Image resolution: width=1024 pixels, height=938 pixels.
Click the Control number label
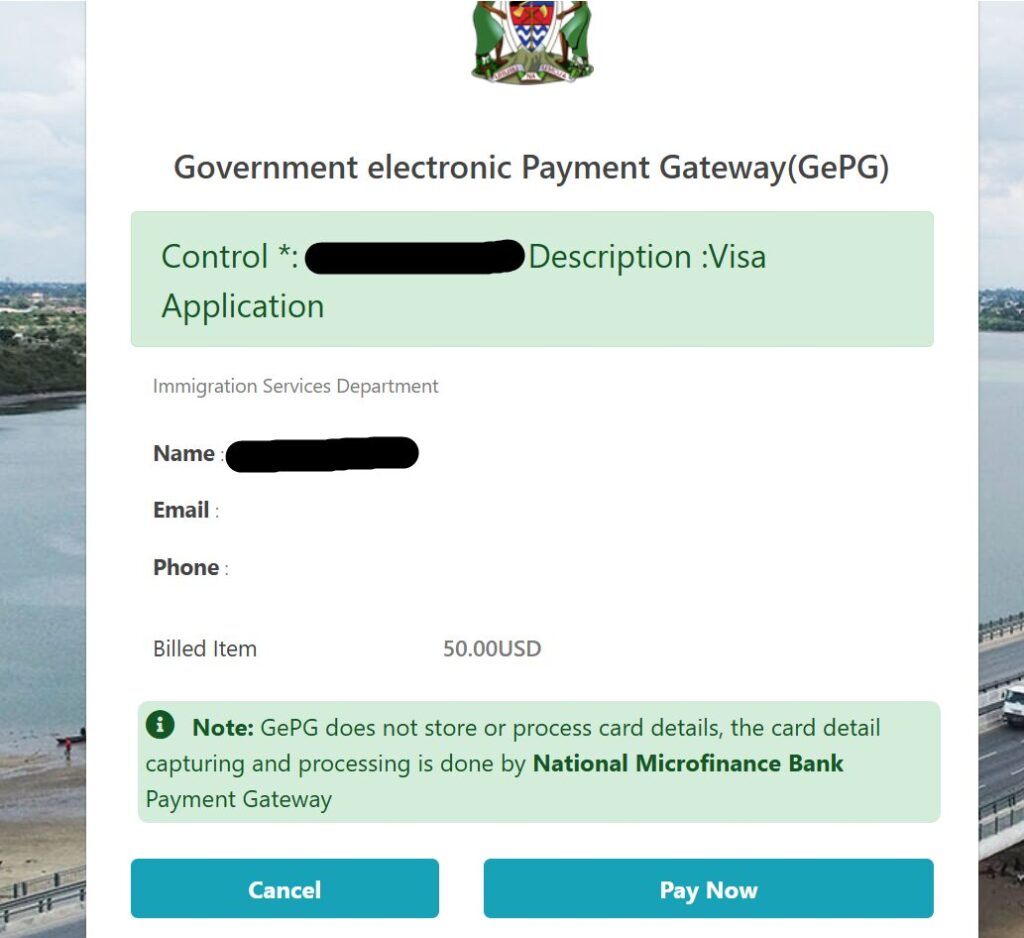[x=229, y=257]
